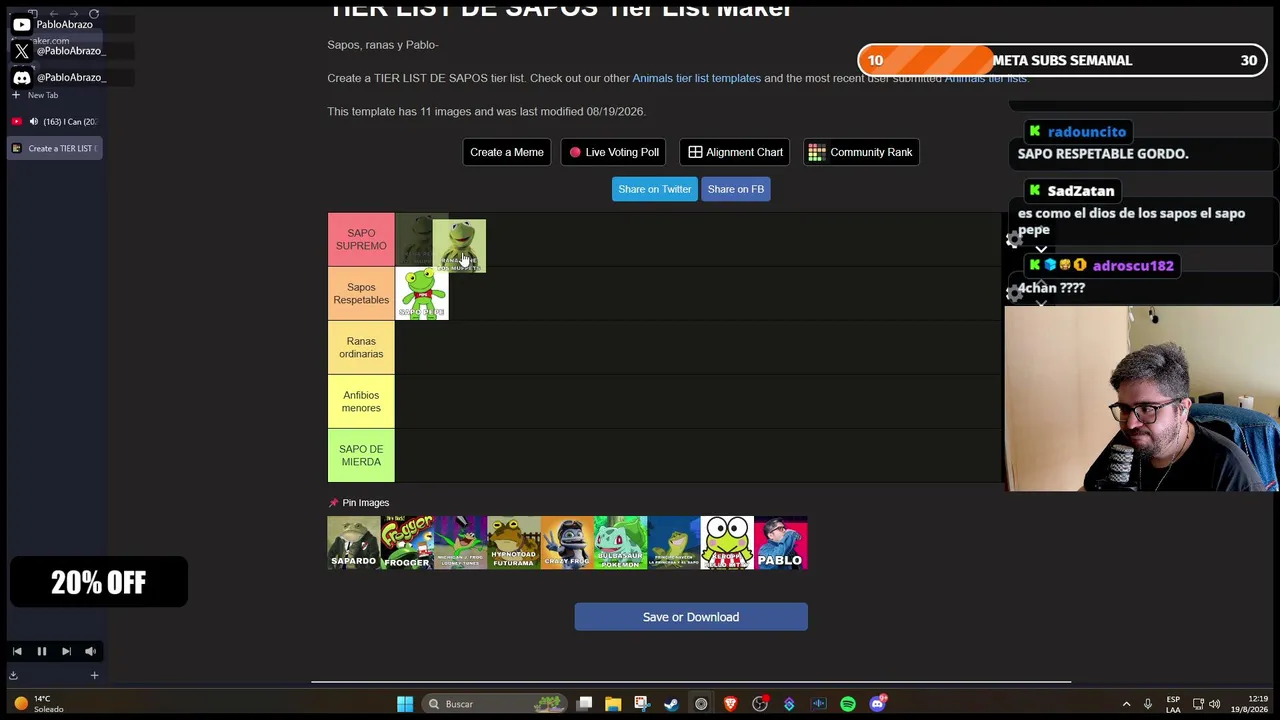Skip to previous track in media controls
The width and height of the screenshot is (1280, 720).
click(17, 651)
